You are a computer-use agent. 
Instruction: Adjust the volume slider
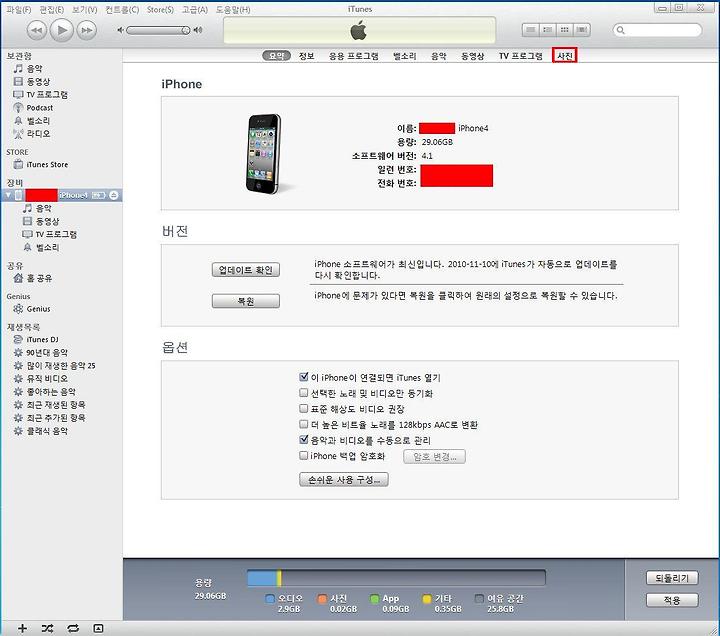(158, 30)
